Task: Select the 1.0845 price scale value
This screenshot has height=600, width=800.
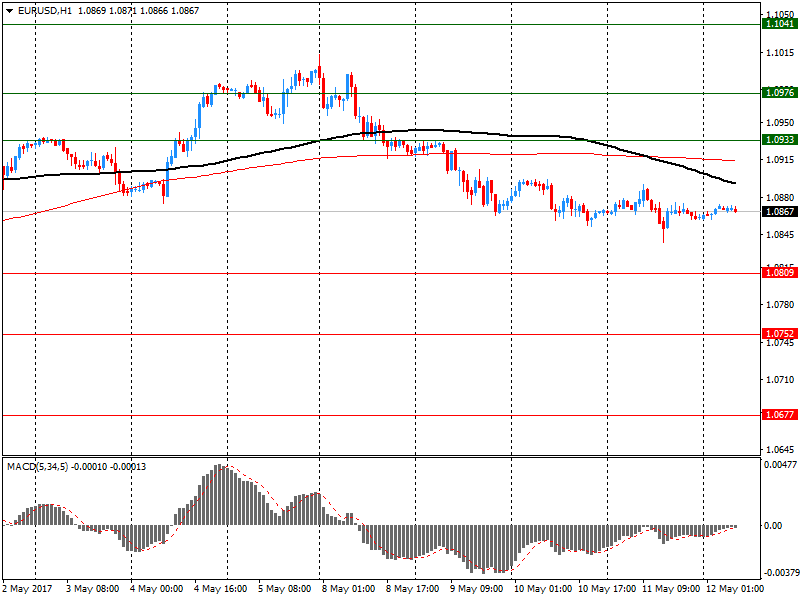Action: point(780,235)
